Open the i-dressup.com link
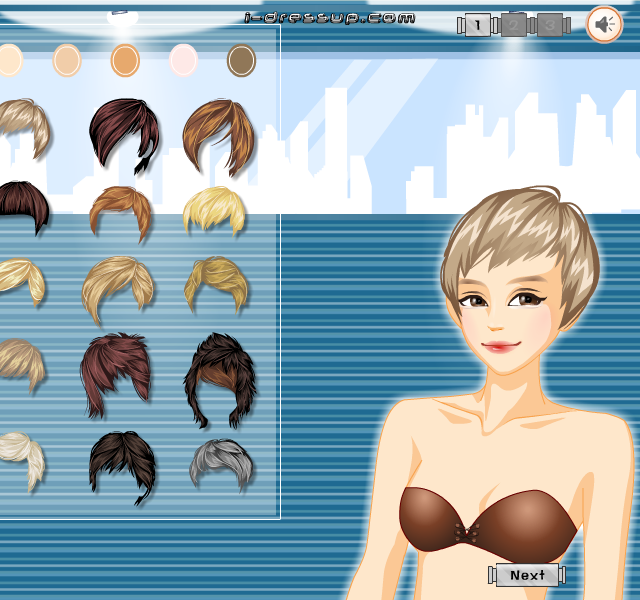The height and width of the screenshot is (600, 640). (x=330, y=18)
